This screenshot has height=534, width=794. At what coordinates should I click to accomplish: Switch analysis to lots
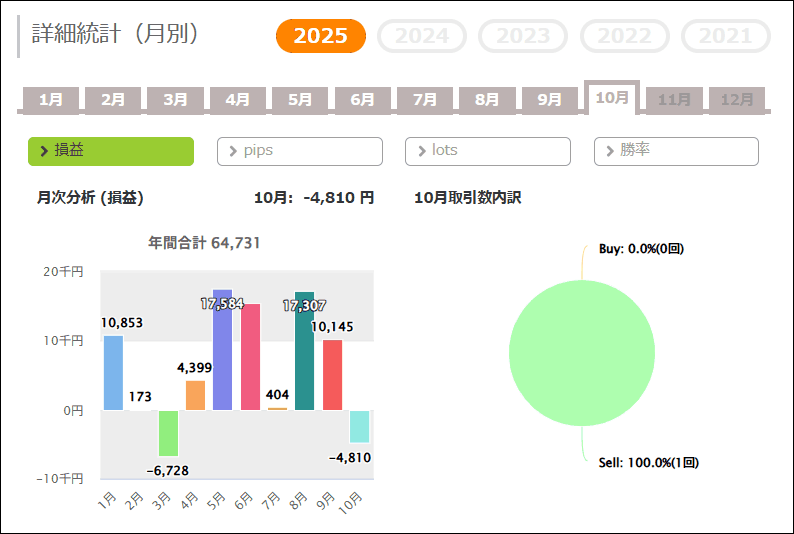pyautogui.click(x=488, y=151)
